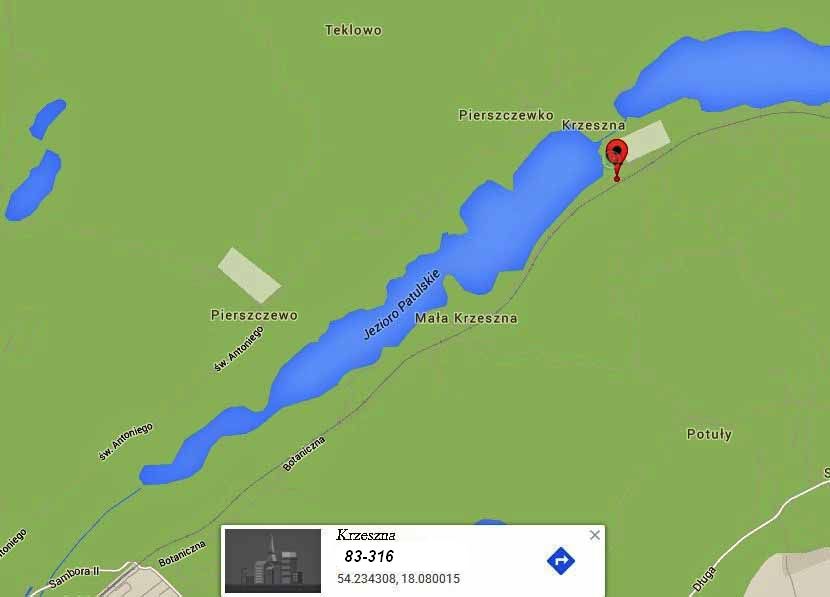Click the Krzeszna label on the map
The image size is (830, 597).
593,125
